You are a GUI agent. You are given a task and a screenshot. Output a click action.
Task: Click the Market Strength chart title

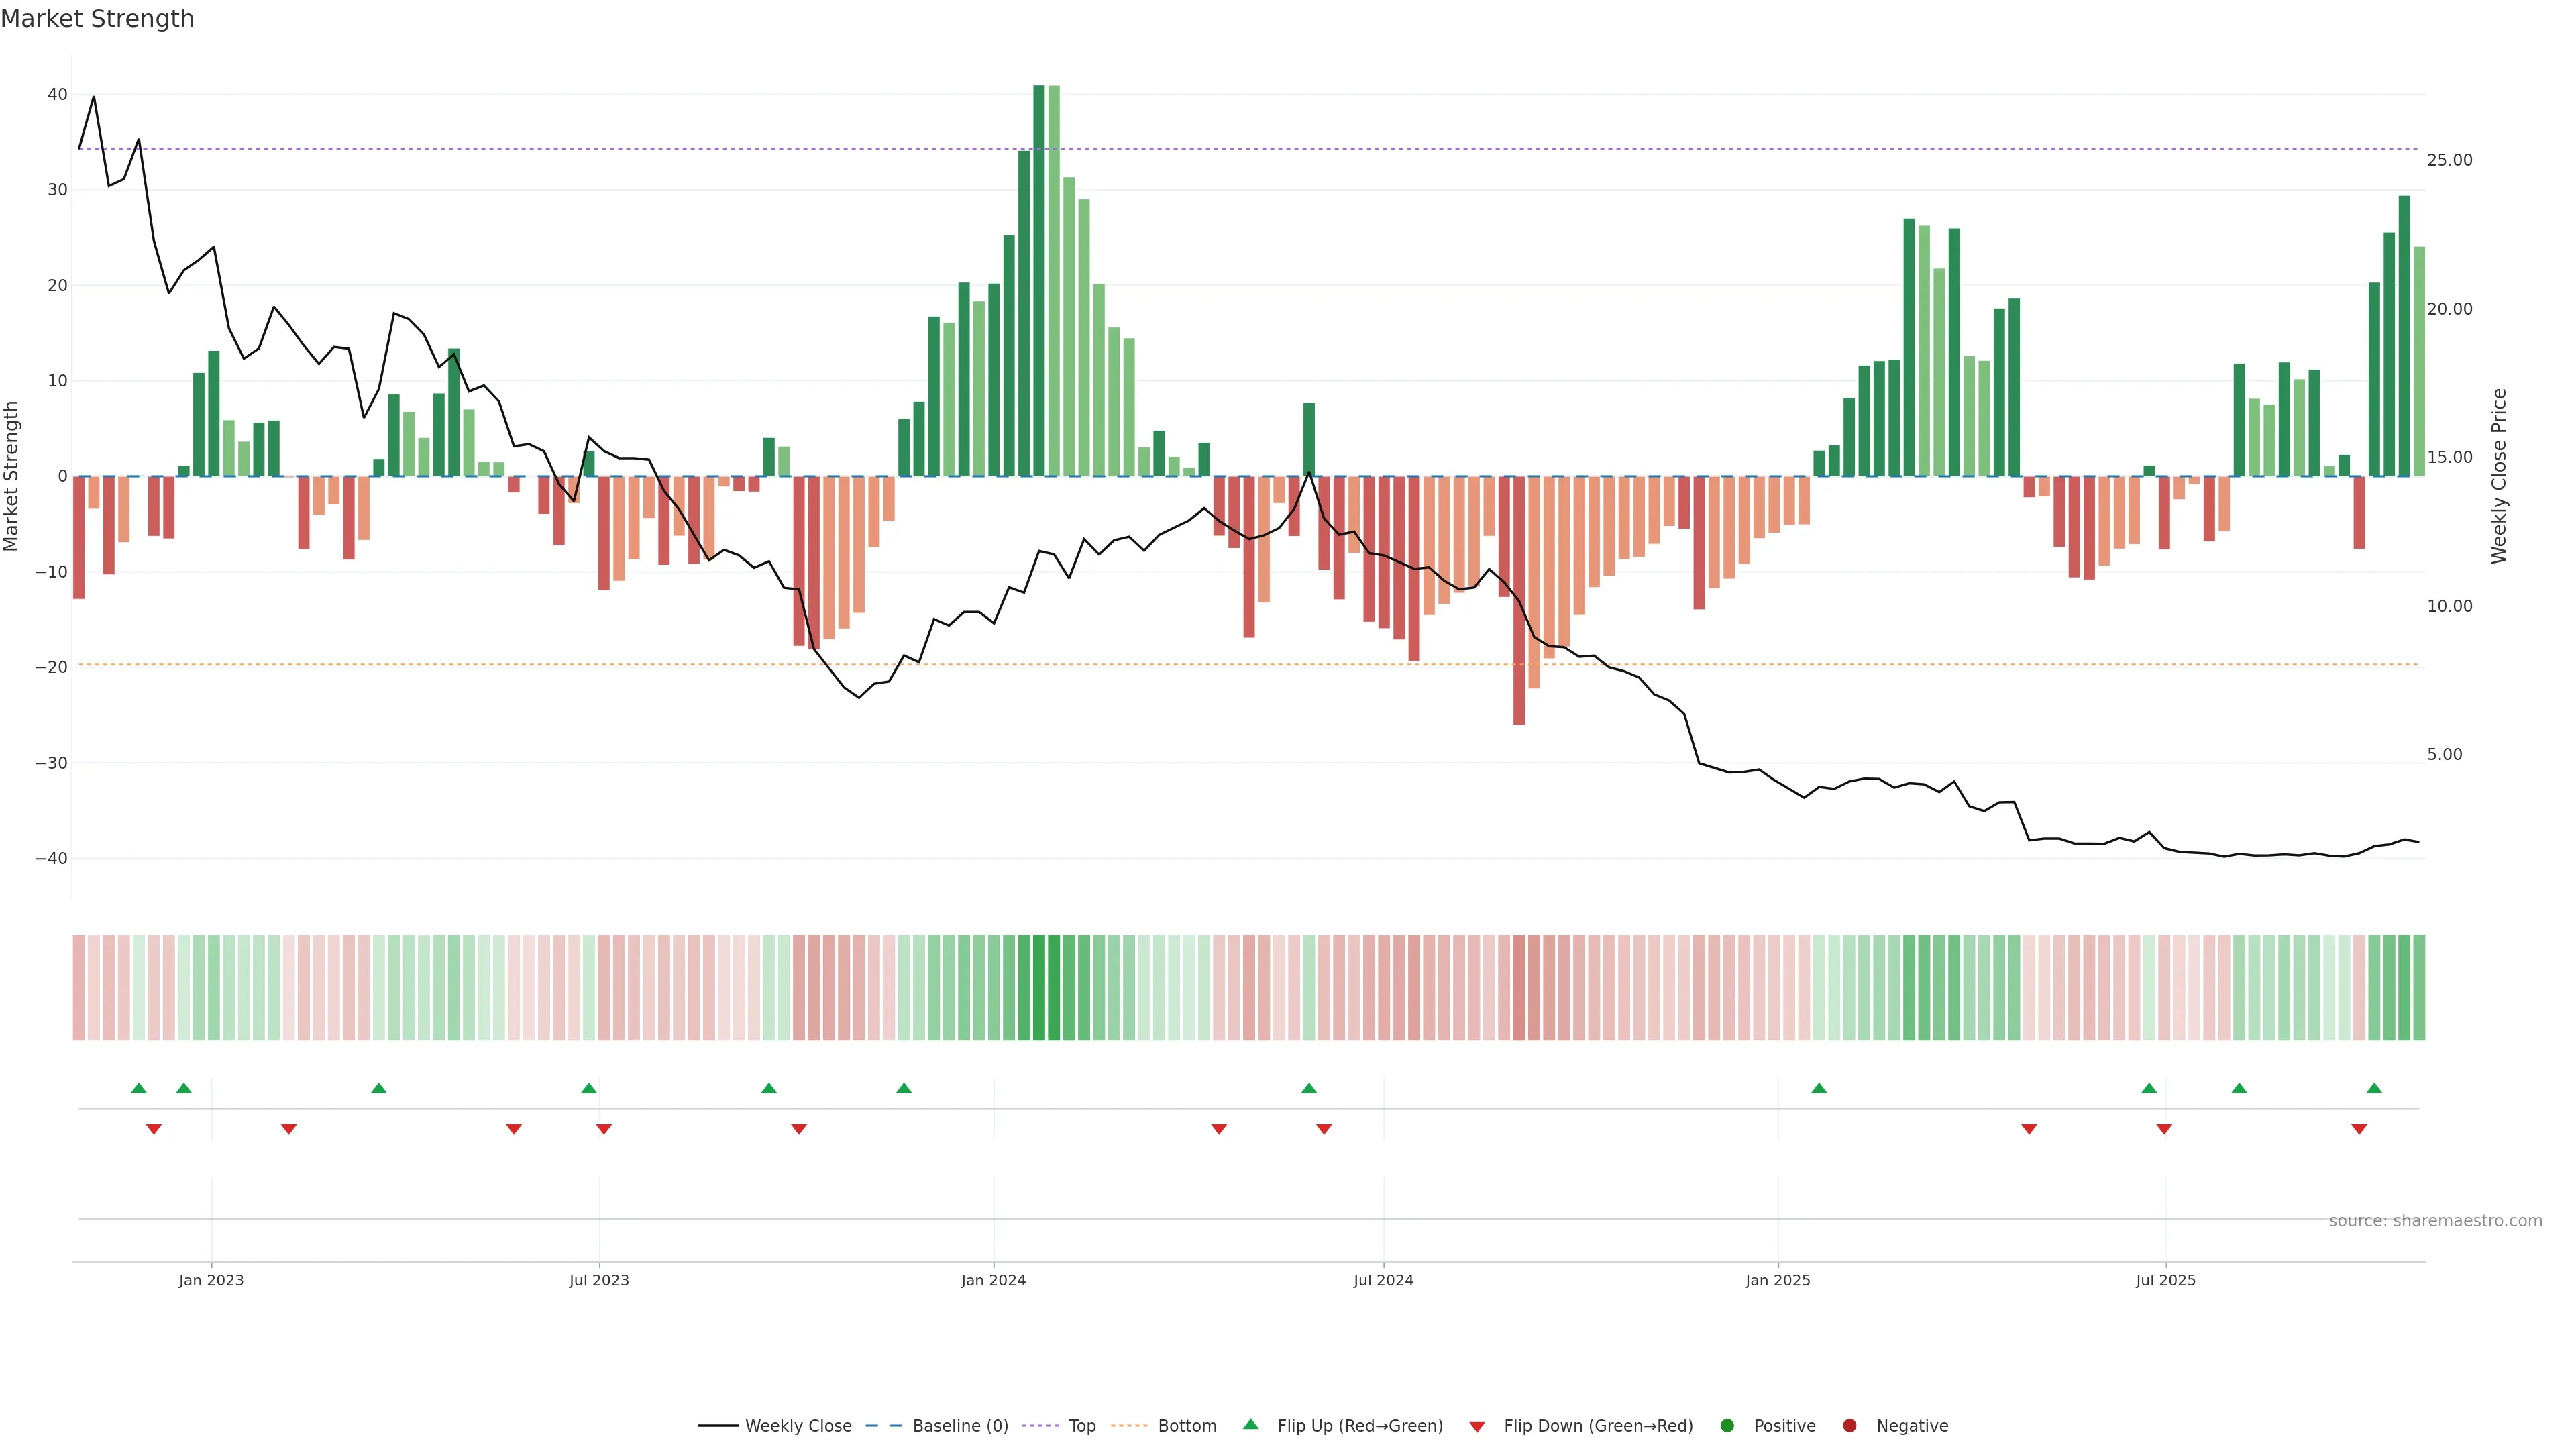click(97, 19)
